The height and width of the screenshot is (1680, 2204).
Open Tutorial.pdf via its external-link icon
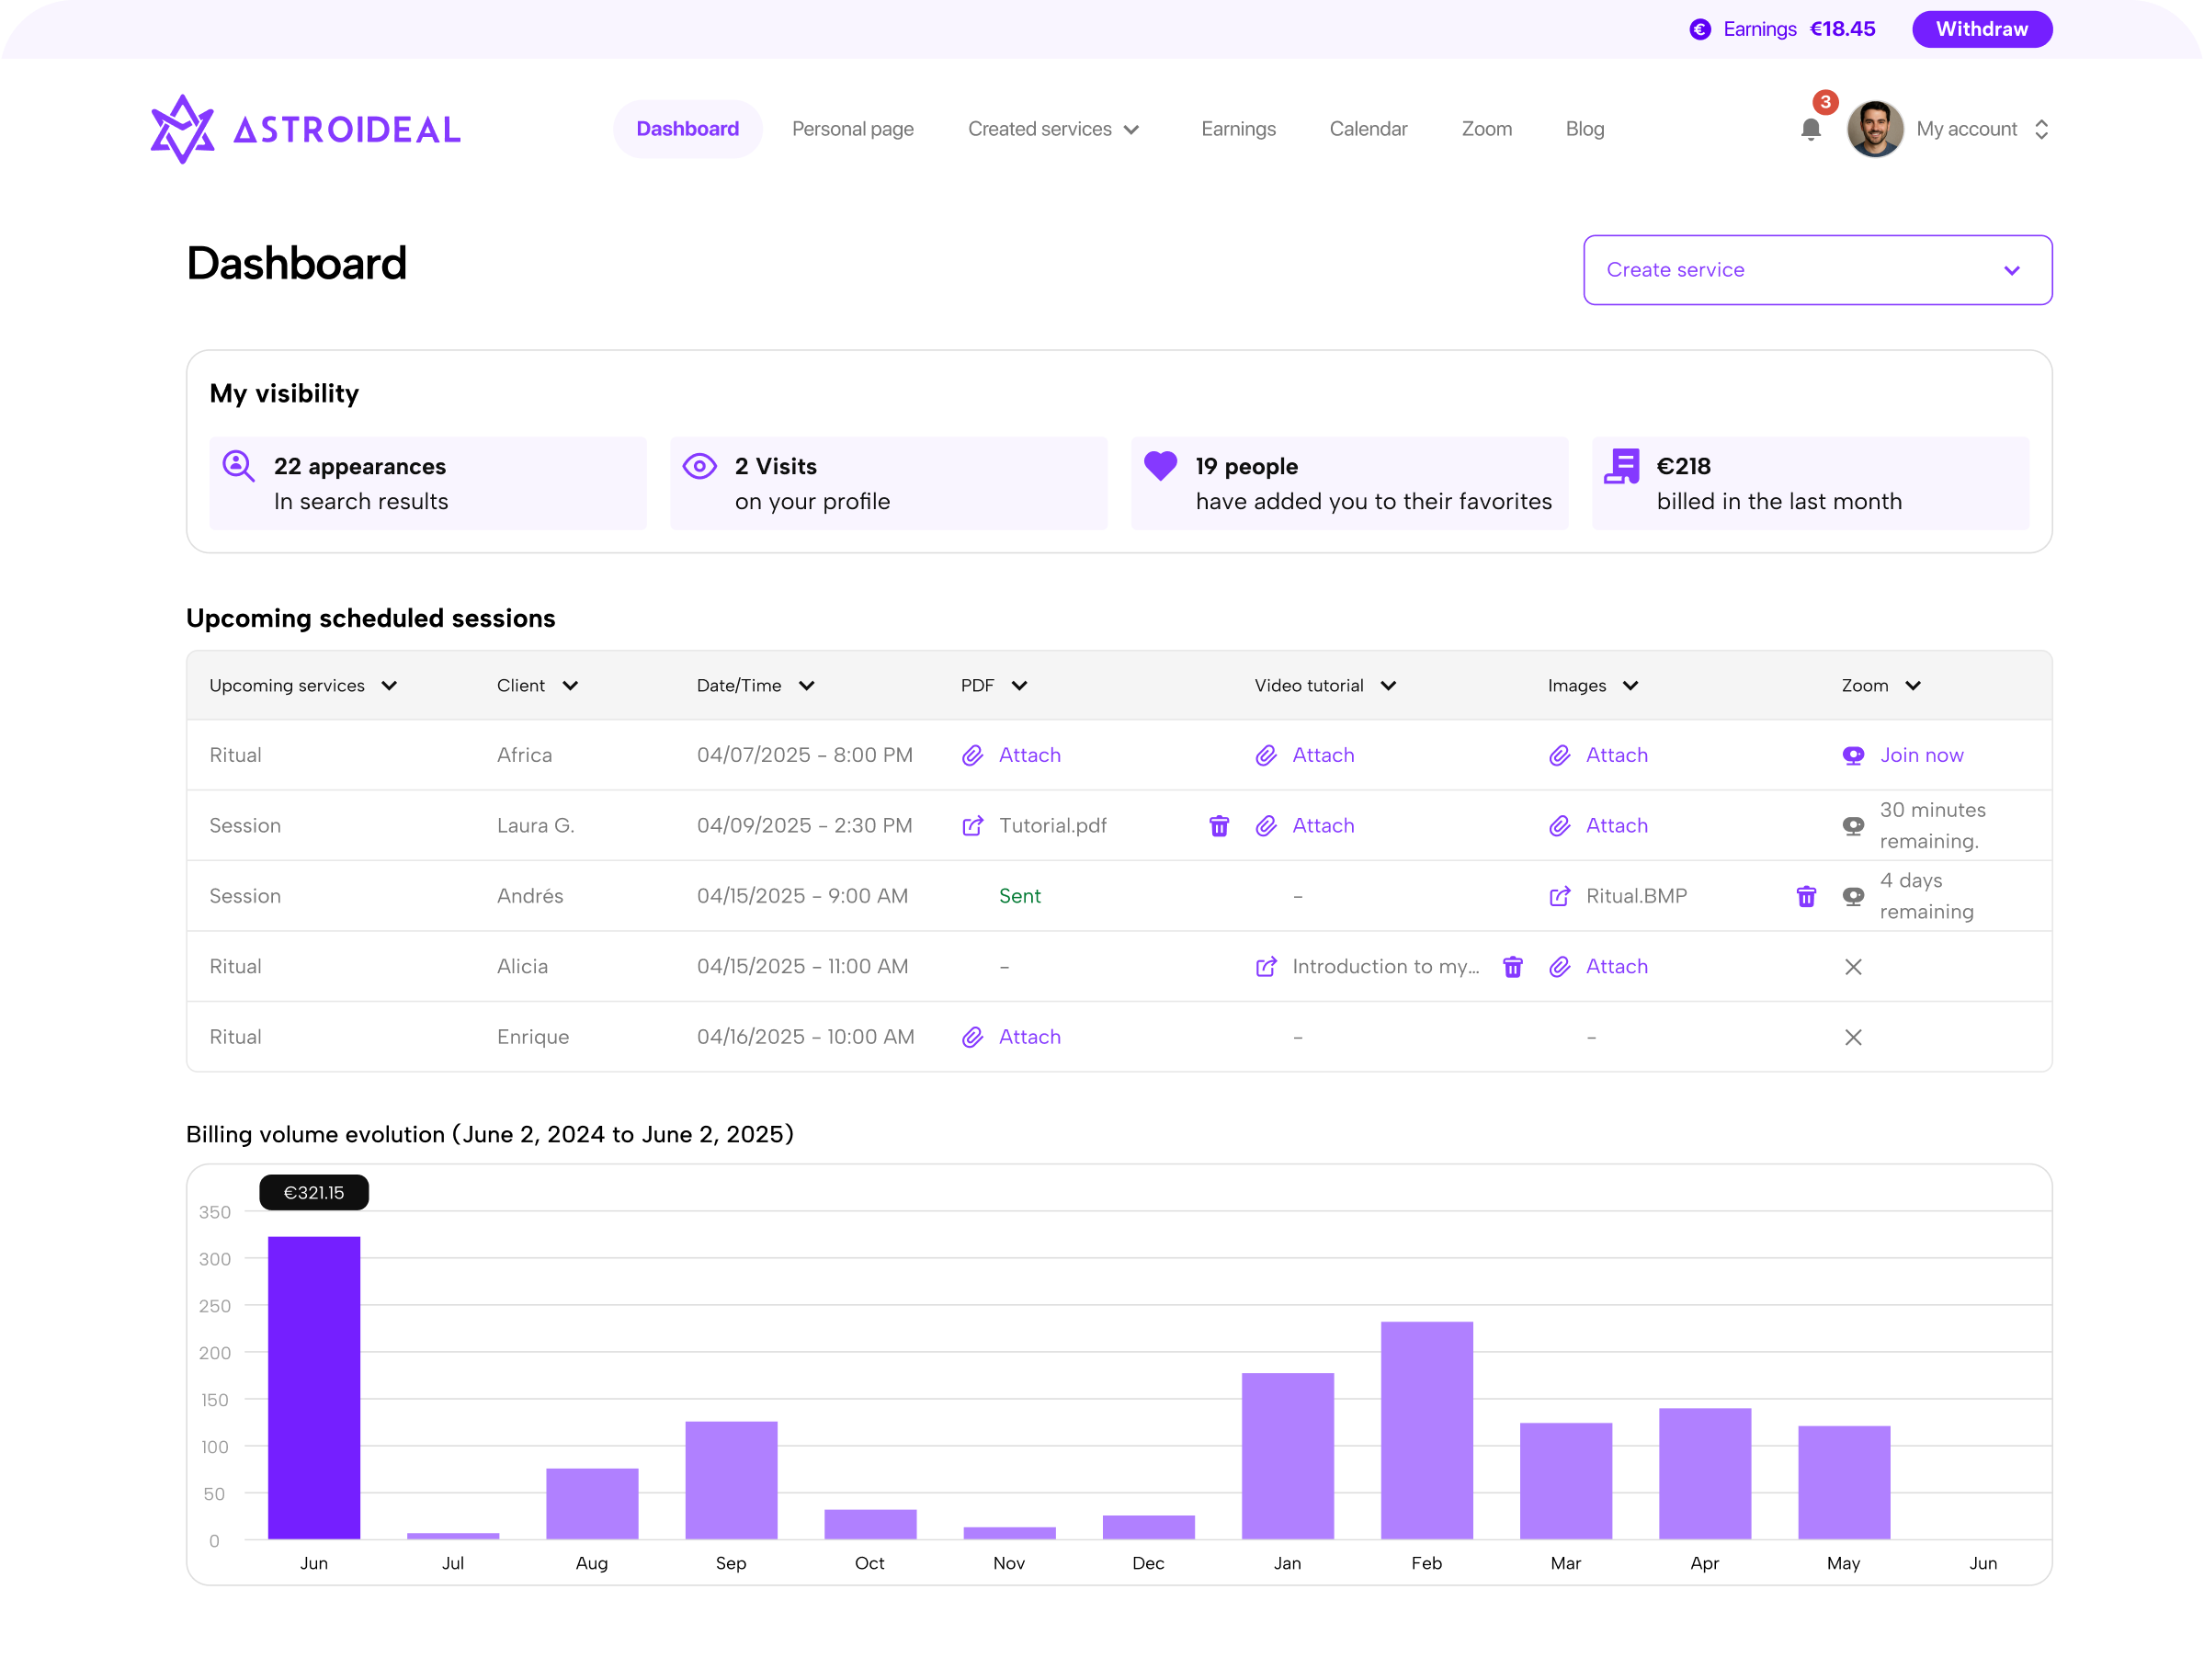pos(972,826)
